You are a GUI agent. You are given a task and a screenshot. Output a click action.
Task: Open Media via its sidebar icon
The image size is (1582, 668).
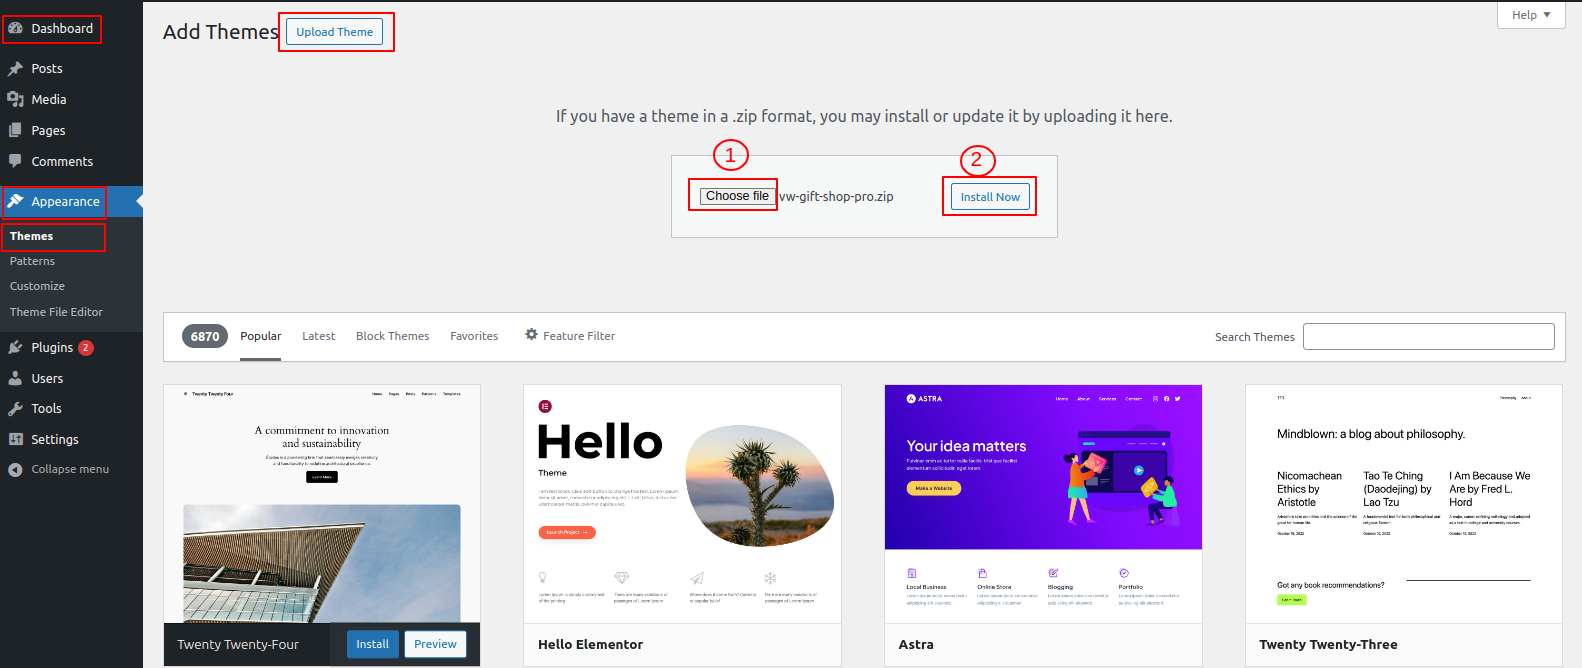pos(15,99)
